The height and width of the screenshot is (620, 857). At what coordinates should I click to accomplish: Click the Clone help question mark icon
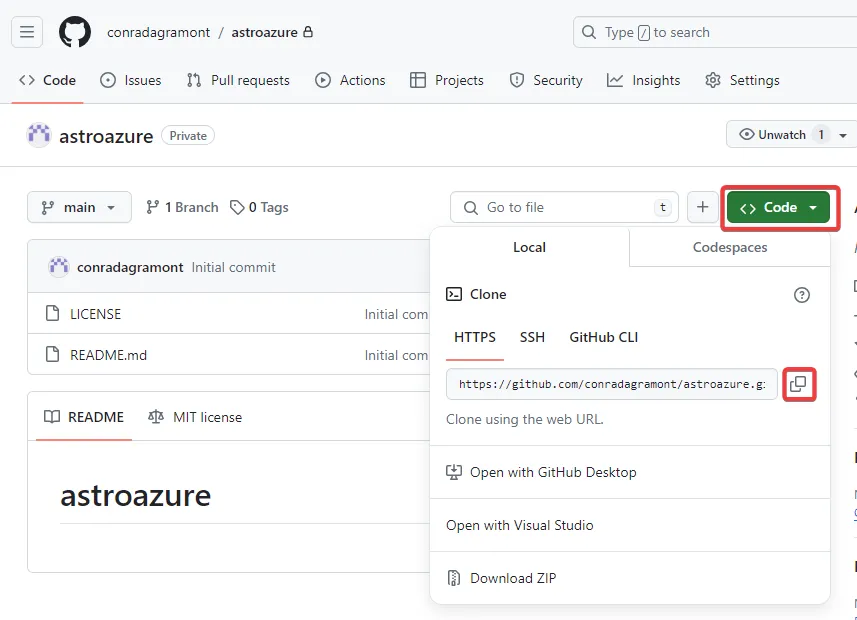tap(801, 295)
